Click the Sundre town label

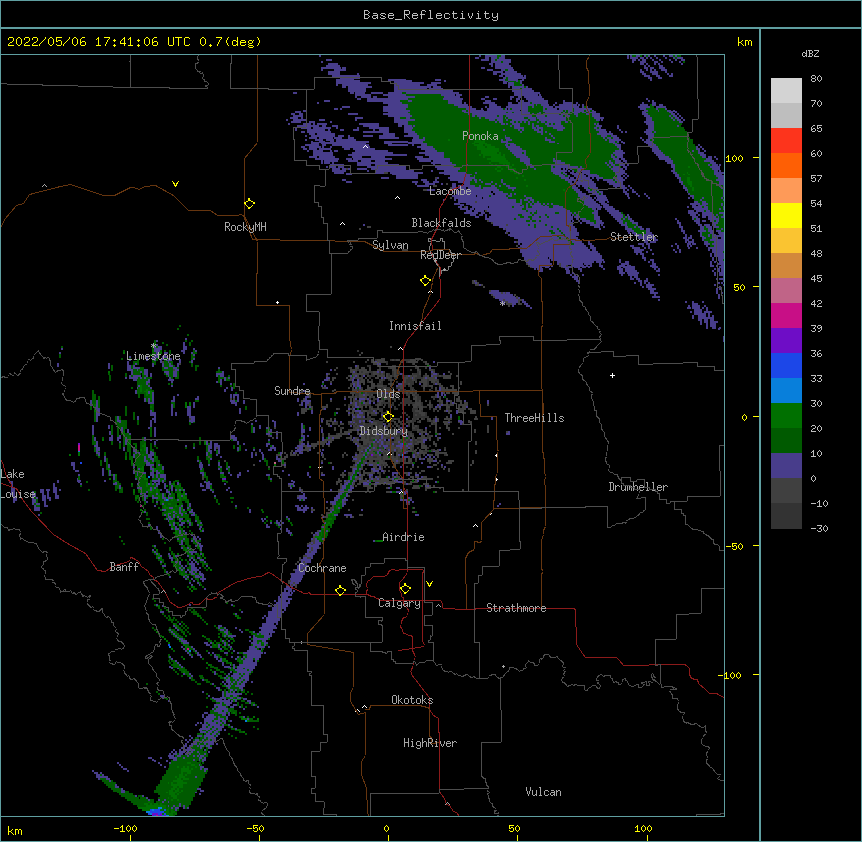coord(292,391)
